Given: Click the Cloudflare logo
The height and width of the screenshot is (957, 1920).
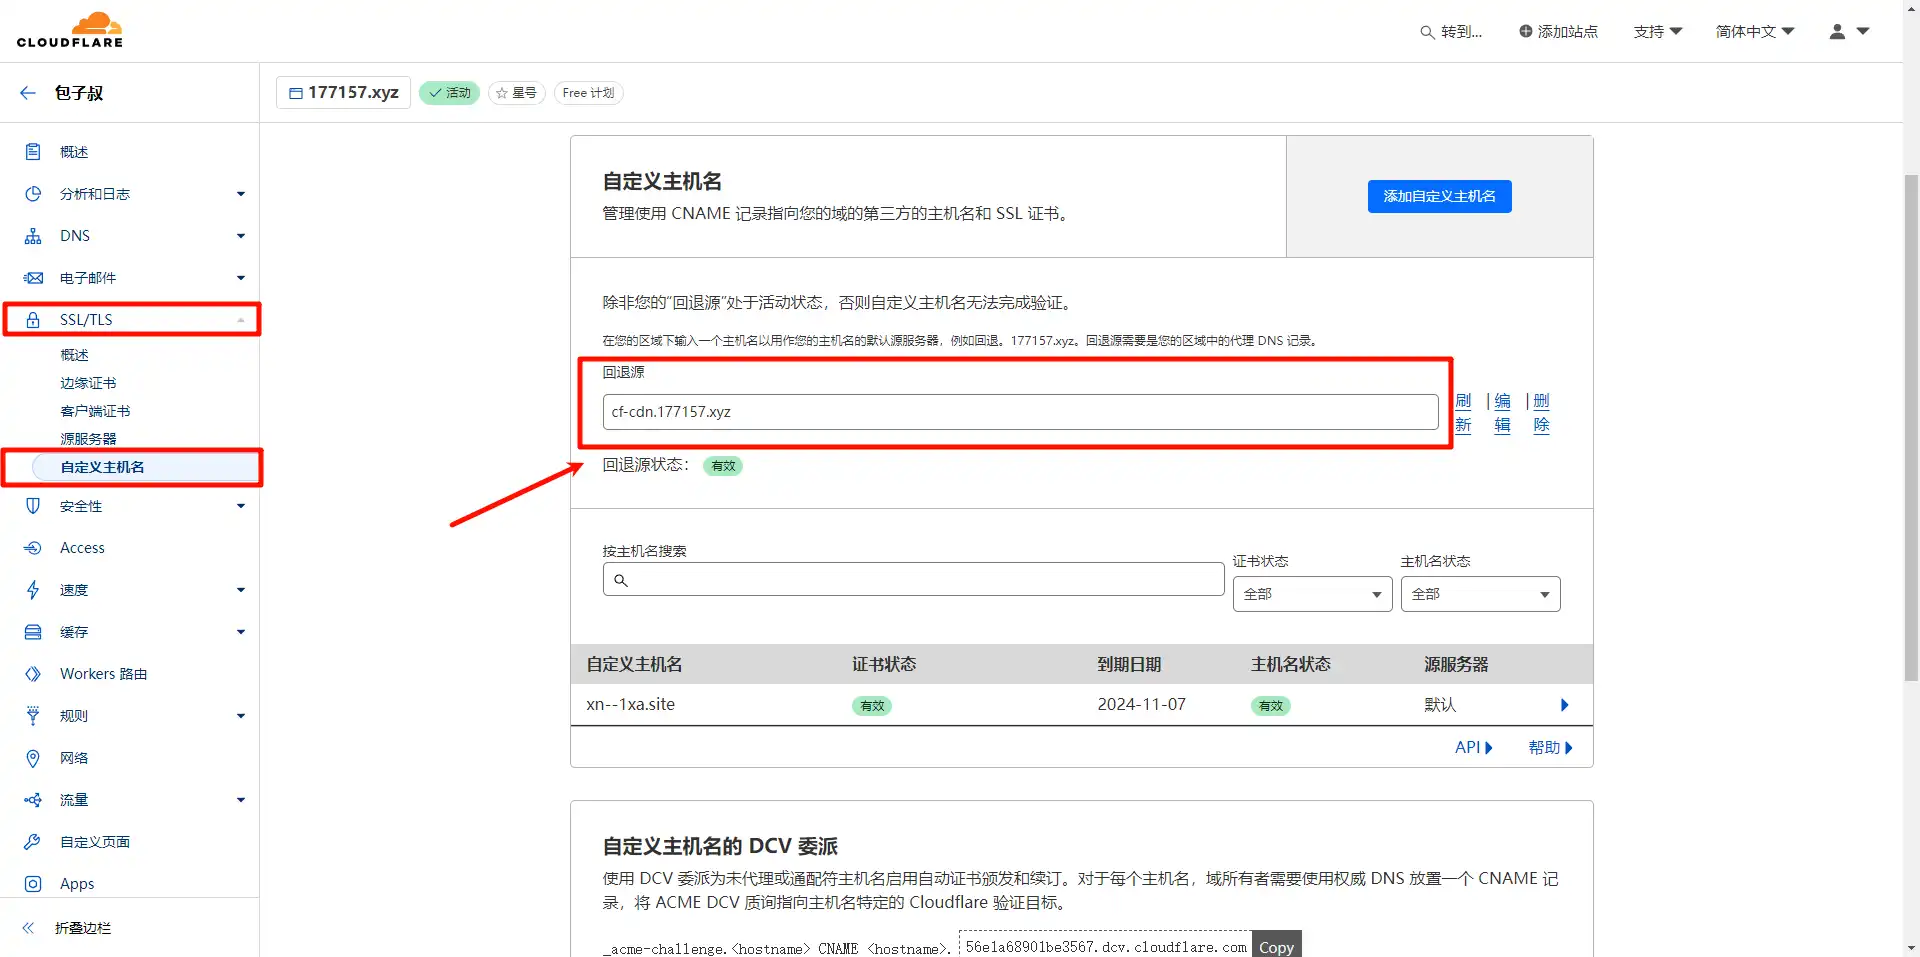Looking at the screenshot, I should [70, 30].
